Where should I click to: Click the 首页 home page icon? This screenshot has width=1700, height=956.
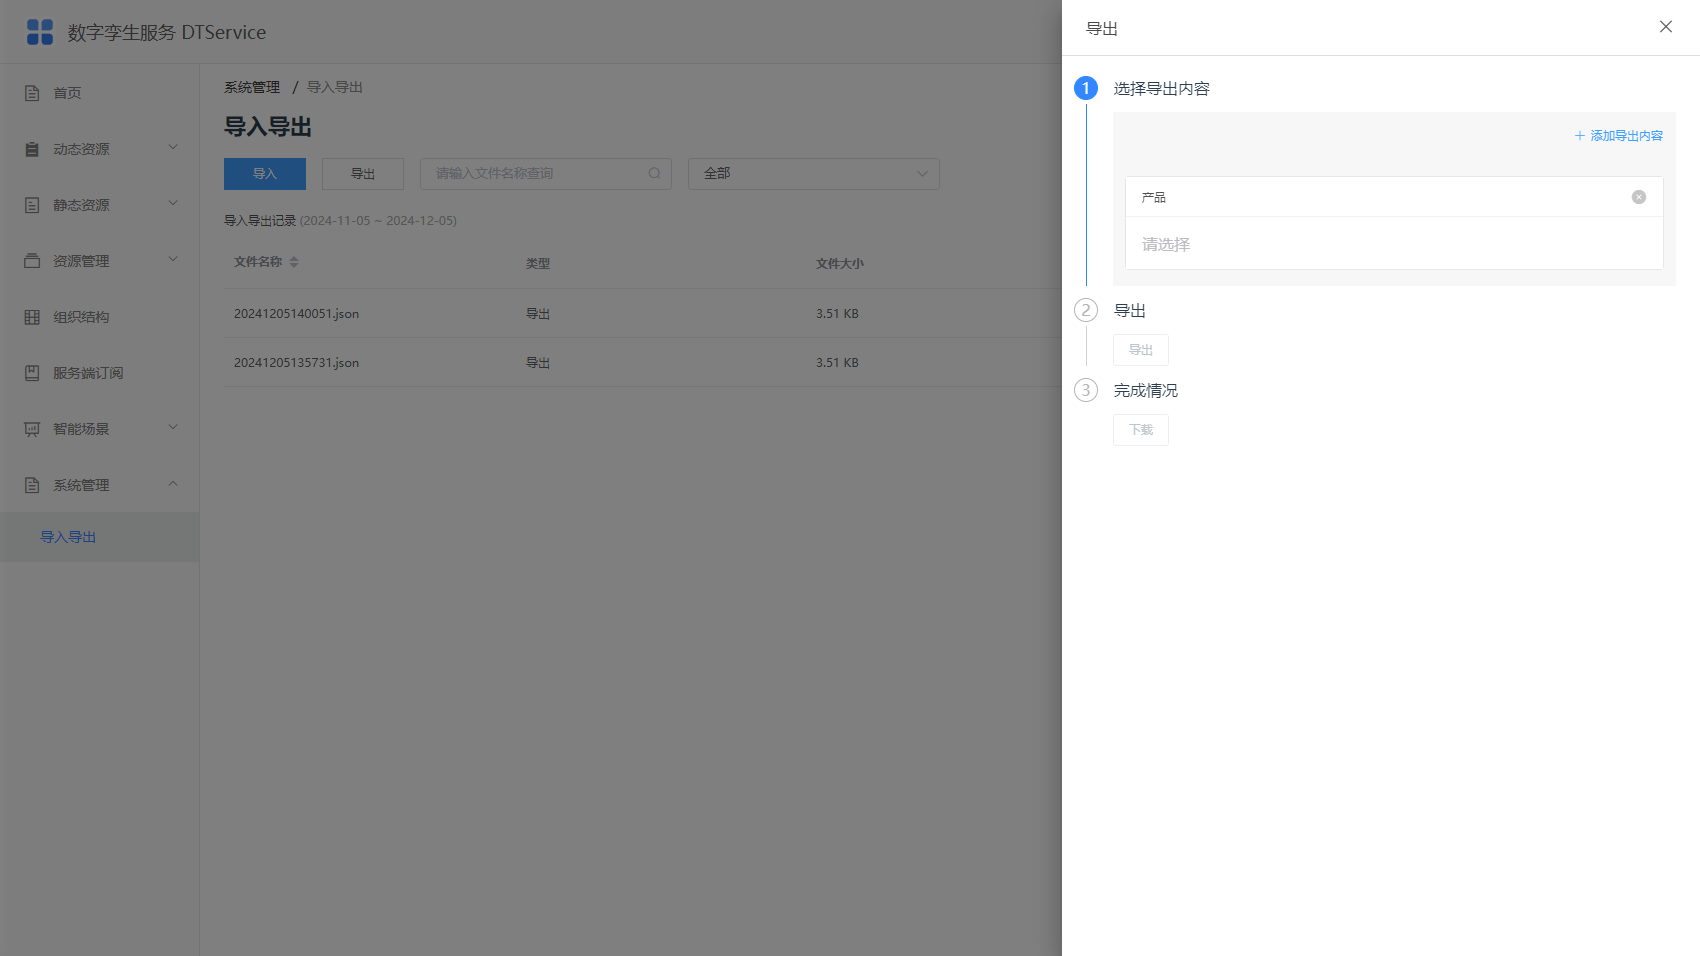pyautogui.click(x=32, y=93)
